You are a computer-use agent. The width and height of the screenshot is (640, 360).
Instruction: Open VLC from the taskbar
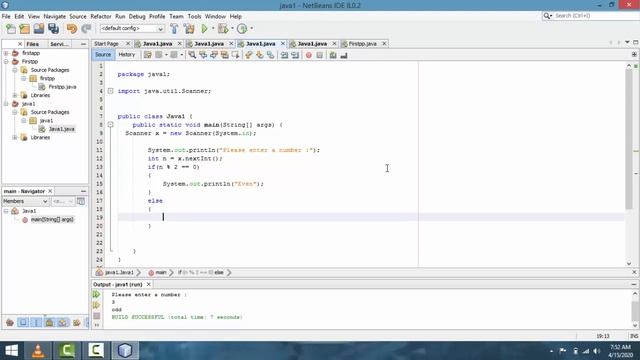(x=38, y=351)
